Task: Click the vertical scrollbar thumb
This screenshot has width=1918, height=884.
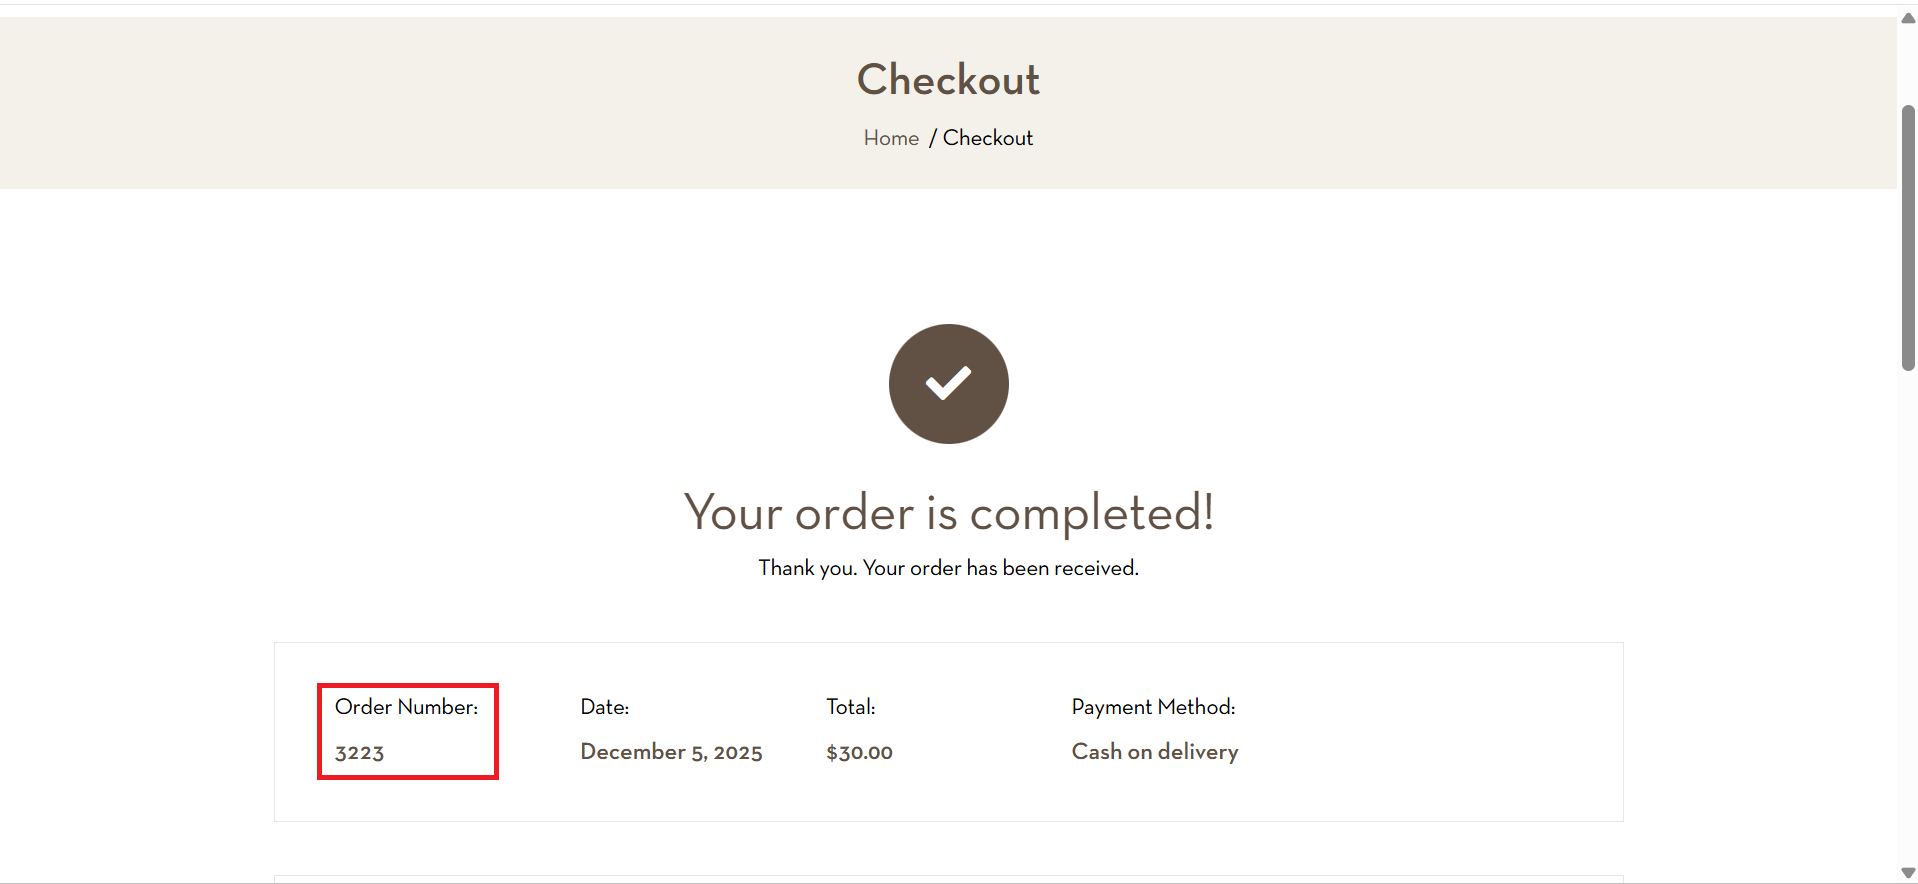Action: tap(1908, 238)
